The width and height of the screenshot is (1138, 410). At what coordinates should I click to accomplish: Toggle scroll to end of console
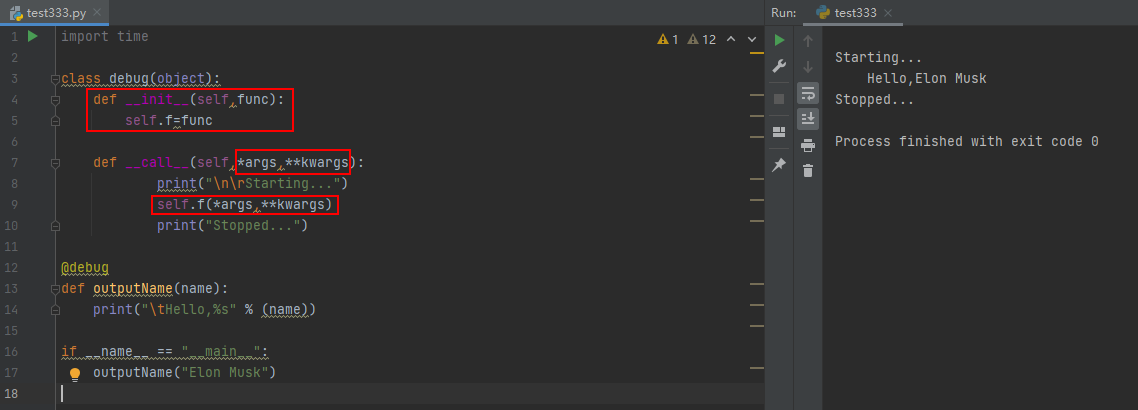808,119
